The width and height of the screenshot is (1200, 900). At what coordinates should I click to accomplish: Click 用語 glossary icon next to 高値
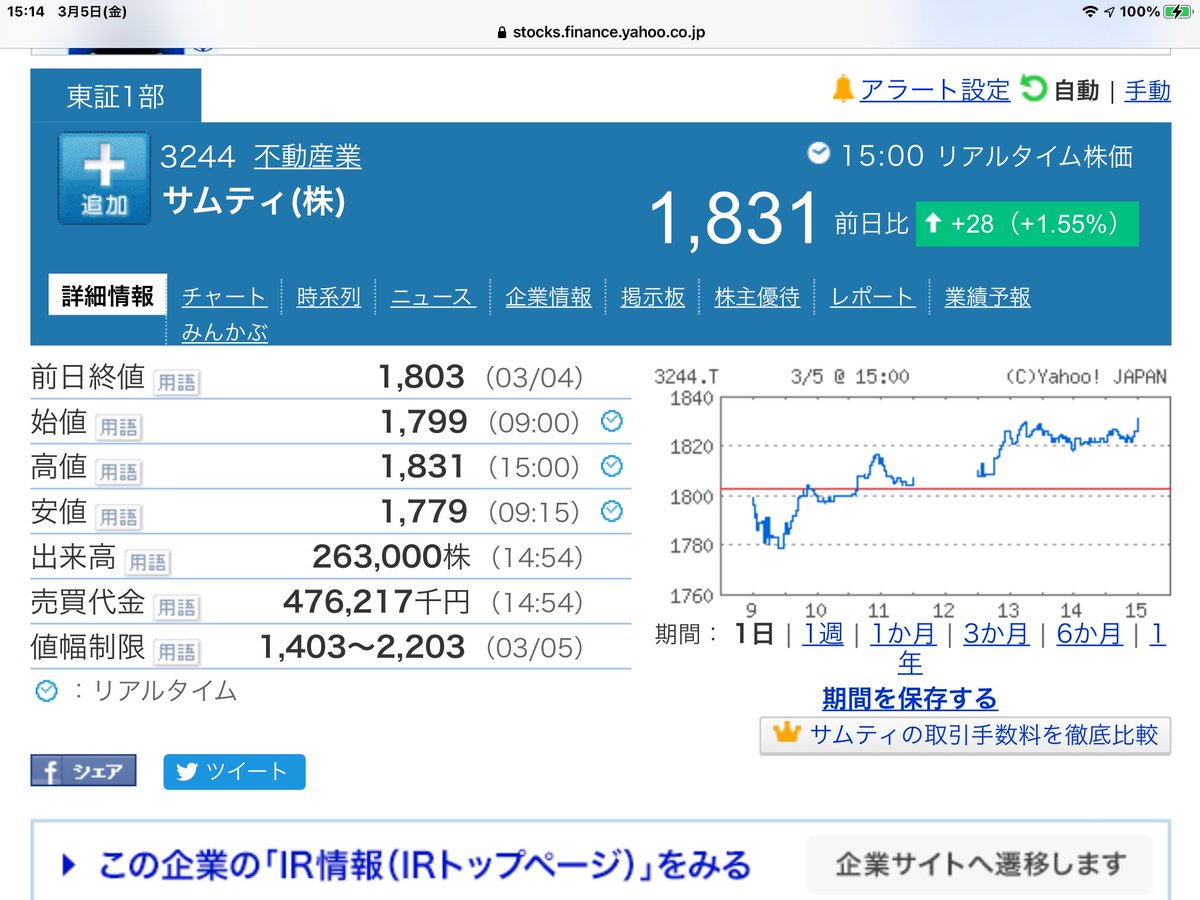click(x=118, y=471)
